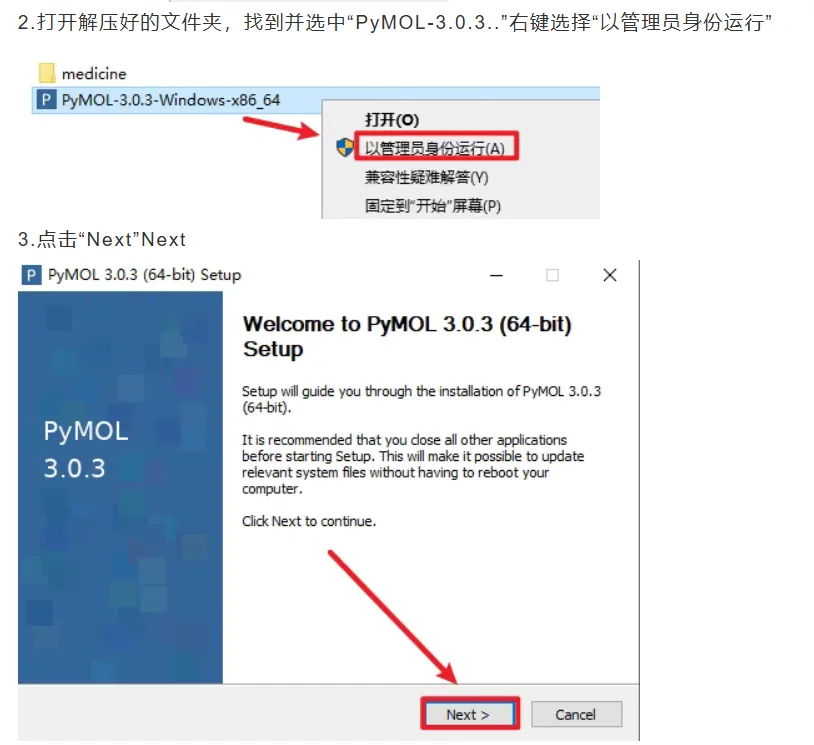Choose "固定到"开始"屏幕(P)" menu entry

(x=432, y=206)
